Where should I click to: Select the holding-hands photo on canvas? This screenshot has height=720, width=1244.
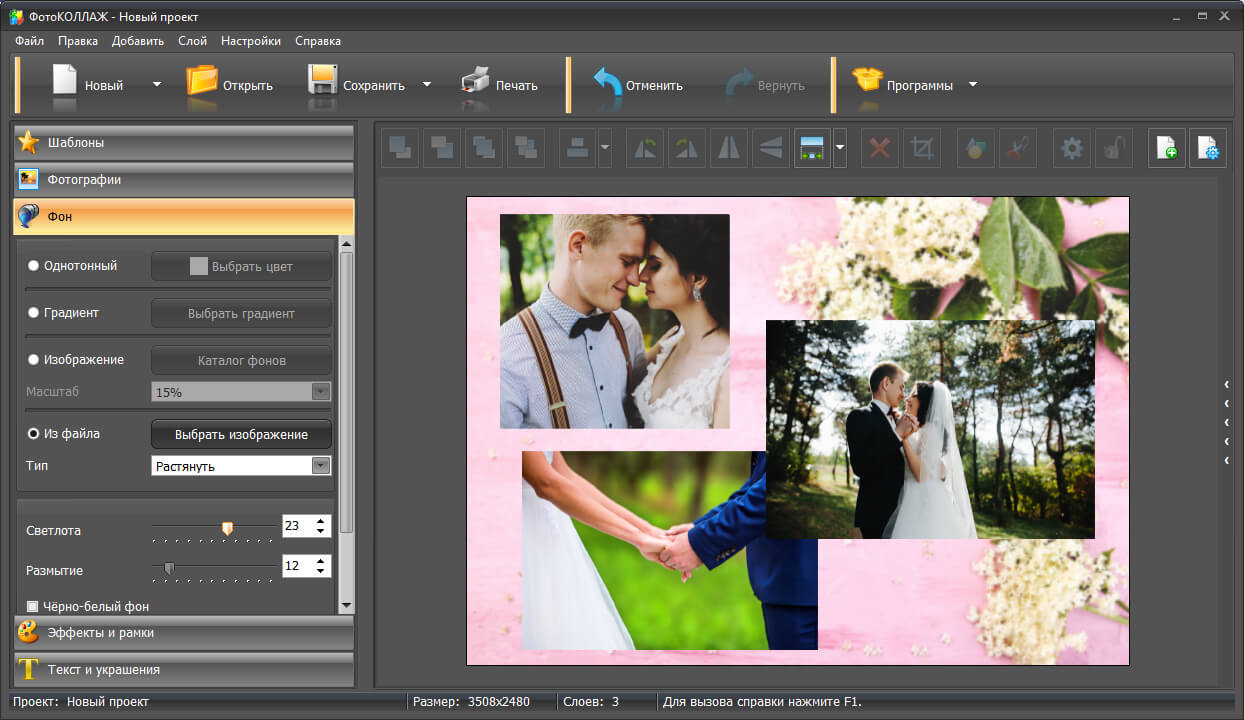[670, 550]
